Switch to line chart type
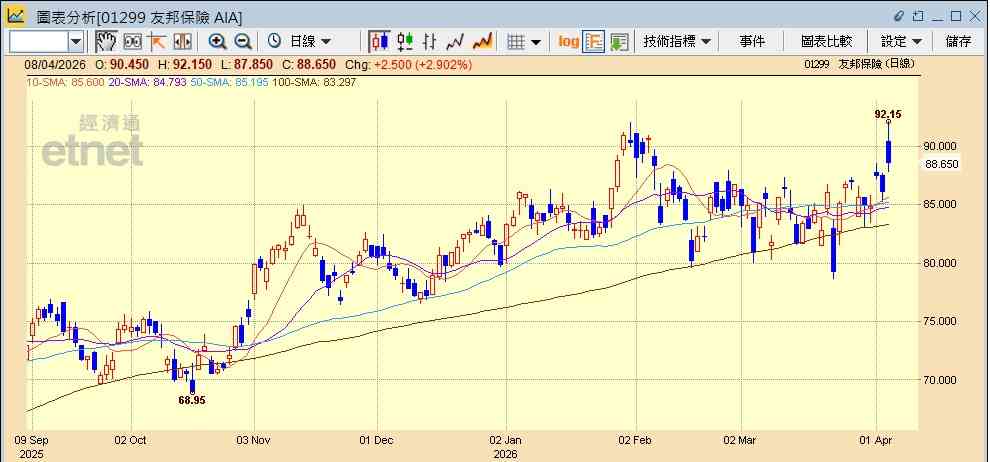Viewport: 990px width, 462px height. pyautogui.click(x=455, y=42)
